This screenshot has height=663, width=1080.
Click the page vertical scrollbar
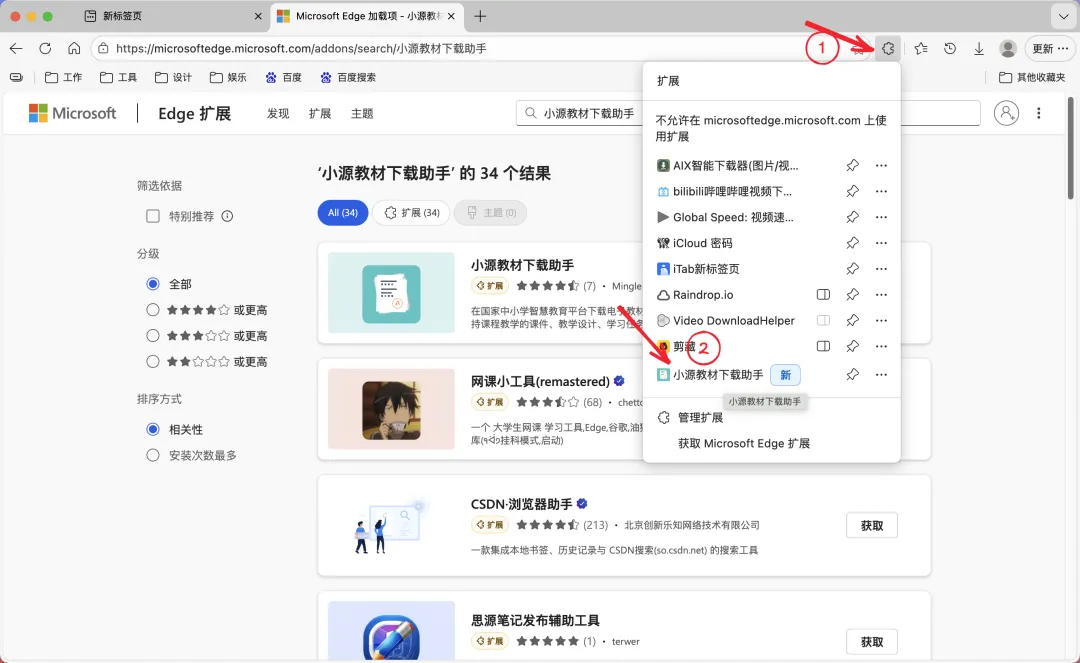click(x=1071, y=148)
